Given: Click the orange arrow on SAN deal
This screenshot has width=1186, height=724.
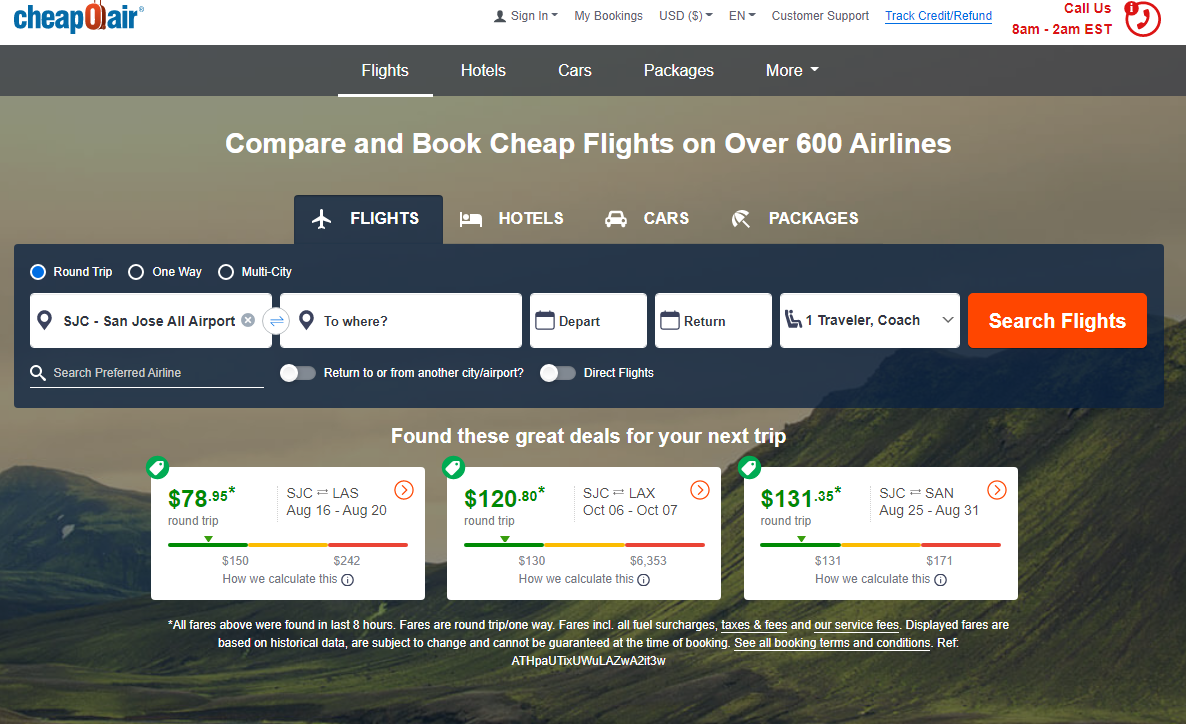Looking at the screenshot, I should pyautogui.click(x=997, y=490).
